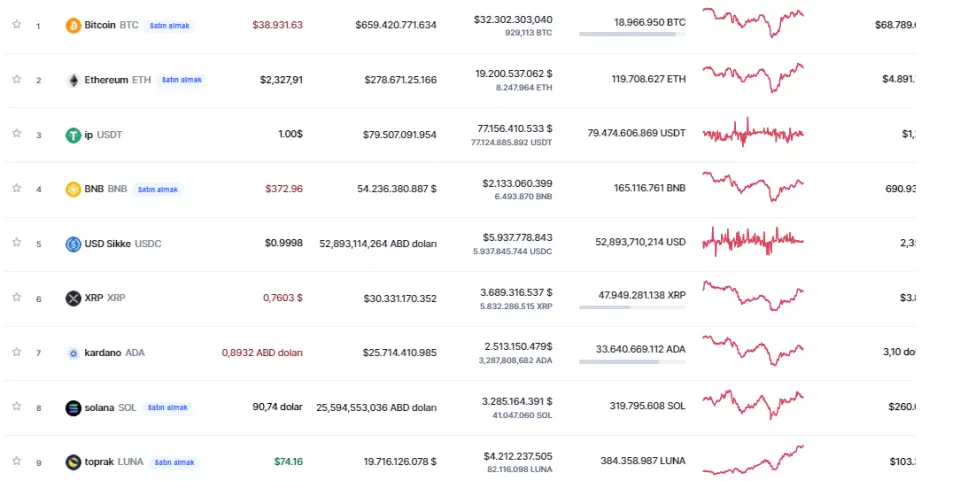Click the black XRP coin logo
Viewport: 960px width, 481px height.
coord(73,298)
